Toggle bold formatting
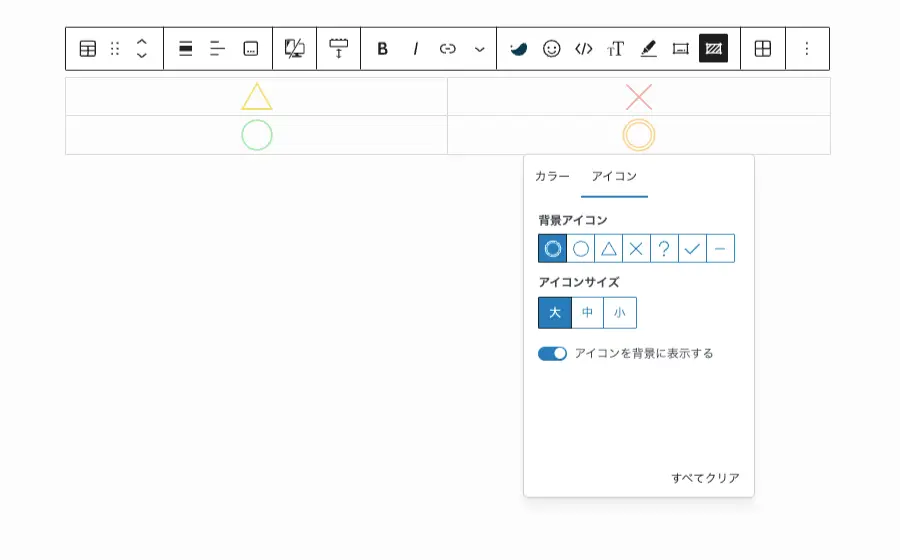The width and height of the screenshot is (900, 560). point(382,49)
